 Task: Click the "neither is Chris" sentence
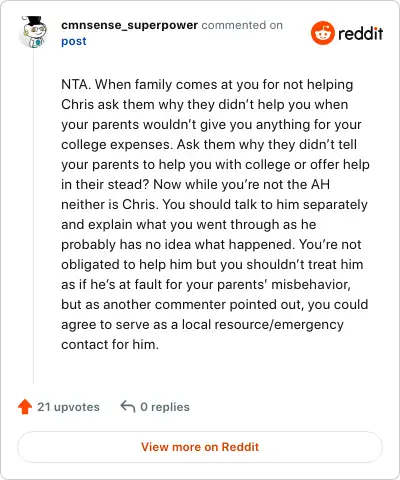(108, 204)
